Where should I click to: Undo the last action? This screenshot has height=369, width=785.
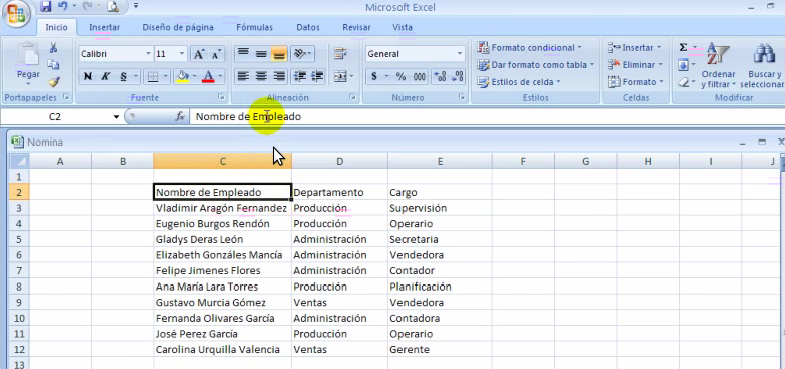[x=63, y=7]
